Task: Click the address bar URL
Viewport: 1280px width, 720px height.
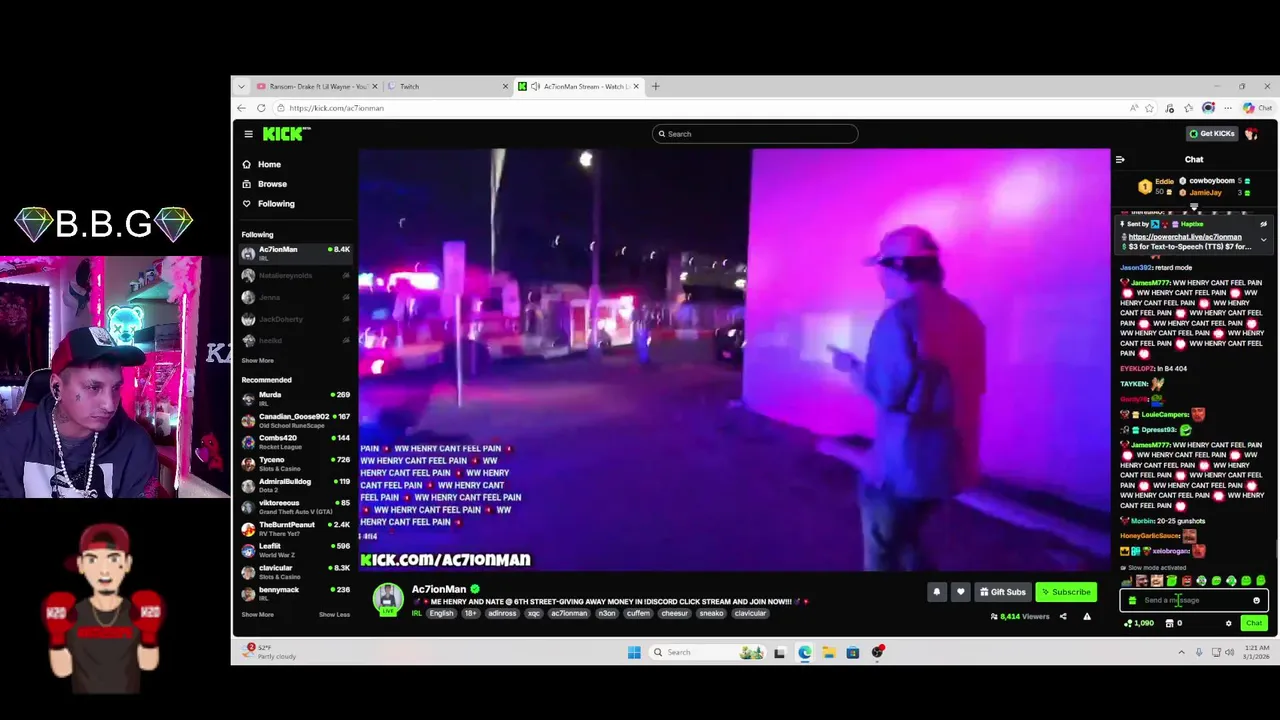Action: 336,108
